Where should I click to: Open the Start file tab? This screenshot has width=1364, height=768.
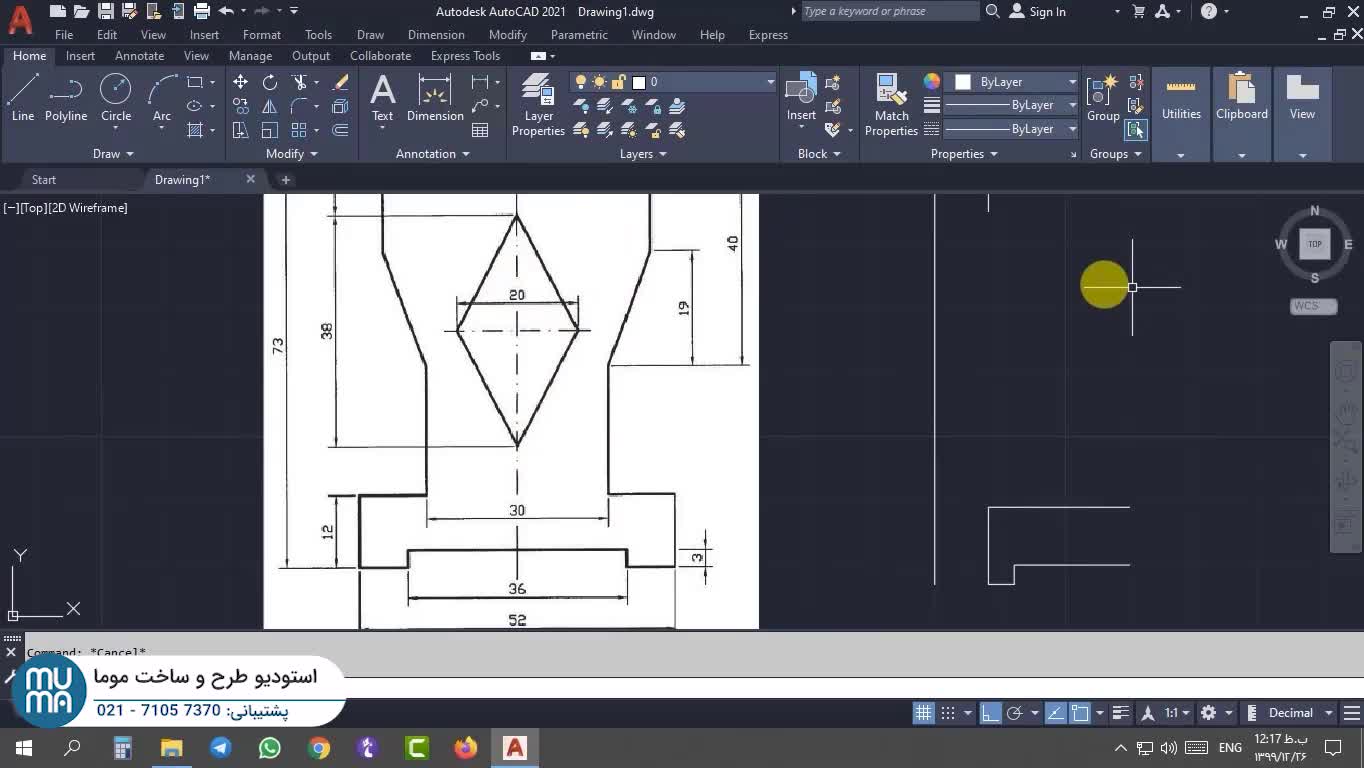tap(44, 180)
